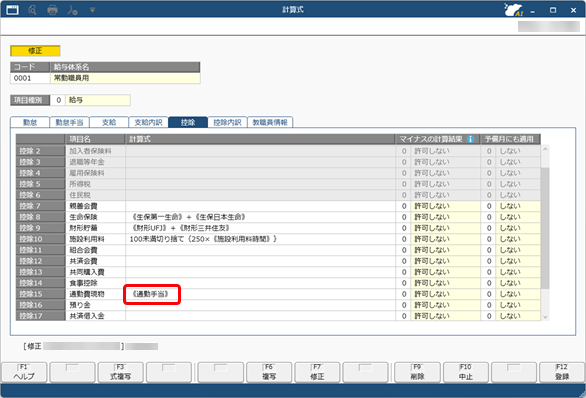This screenshot has height=398, width=586.
Task: Click the F6 複写 button
Action: pyautogui.click(x=269, y=372)
